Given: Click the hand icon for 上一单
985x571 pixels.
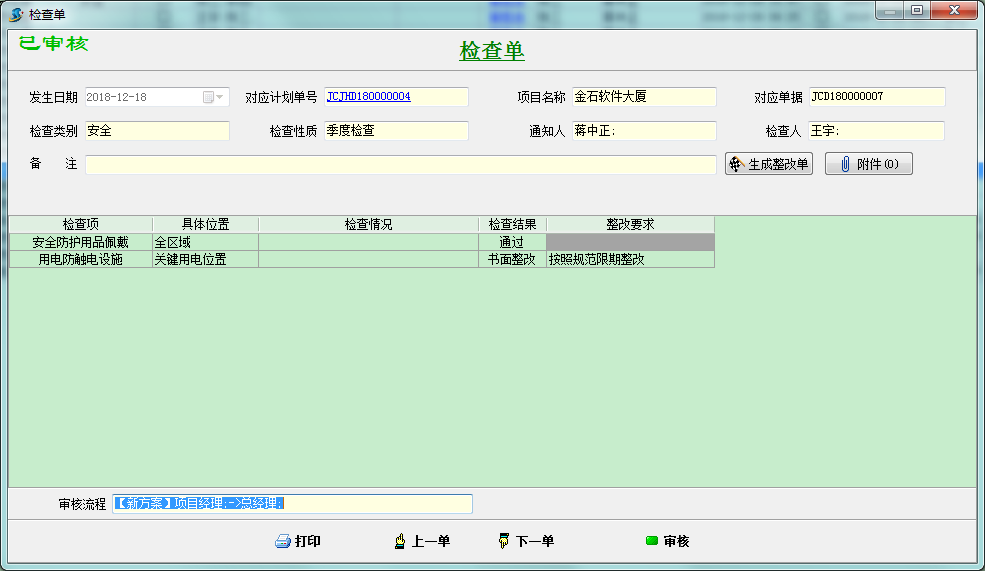Looking at the screenshot, I should pos(400,541).
